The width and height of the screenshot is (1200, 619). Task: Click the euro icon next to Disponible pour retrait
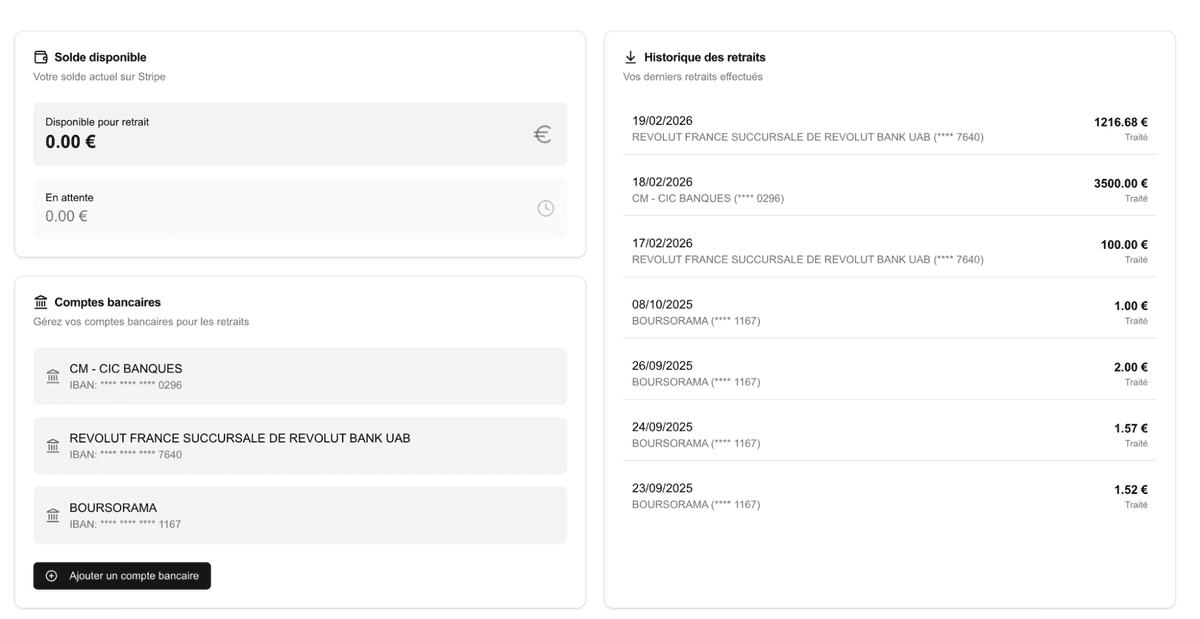pos(542,133)
